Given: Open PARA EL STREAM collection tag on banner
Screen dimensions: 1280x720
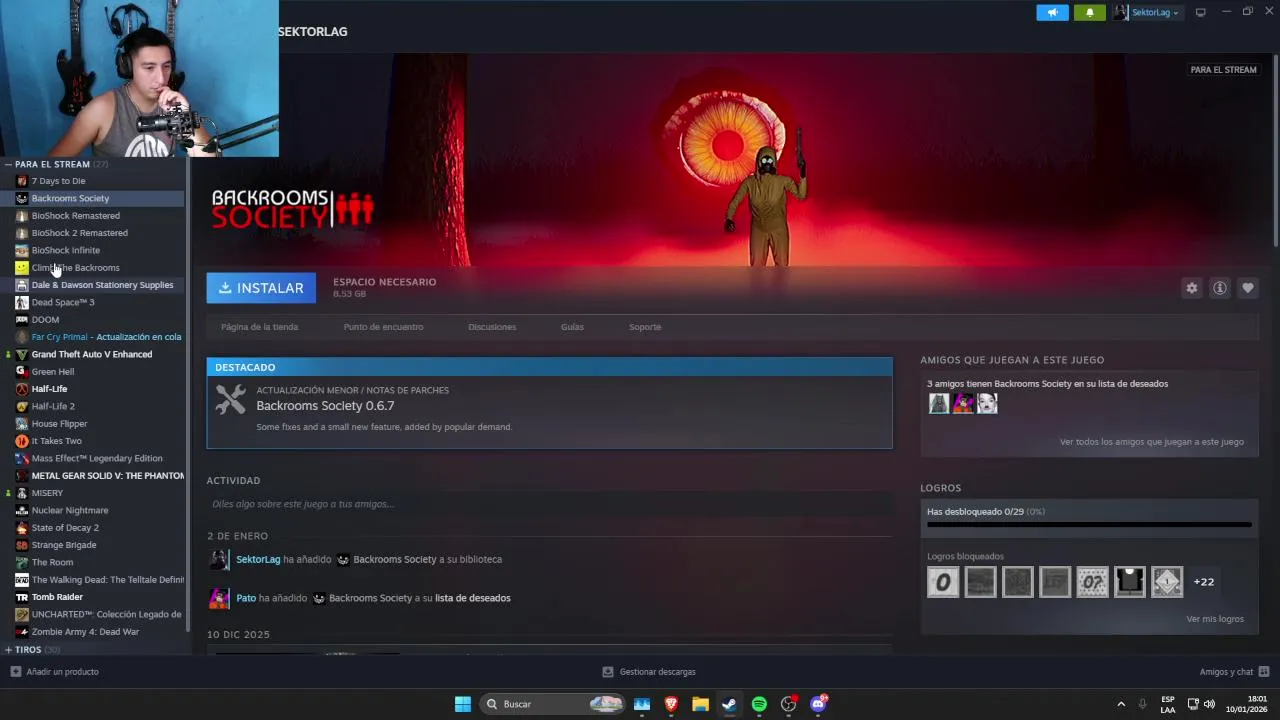Looking at the screenshot, I should click(x=1223, y=70).
